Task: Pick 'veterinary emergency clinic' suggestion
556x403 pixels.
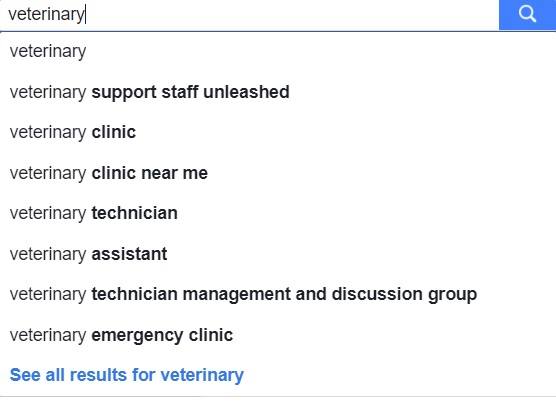Action: [x=278, y=335]
